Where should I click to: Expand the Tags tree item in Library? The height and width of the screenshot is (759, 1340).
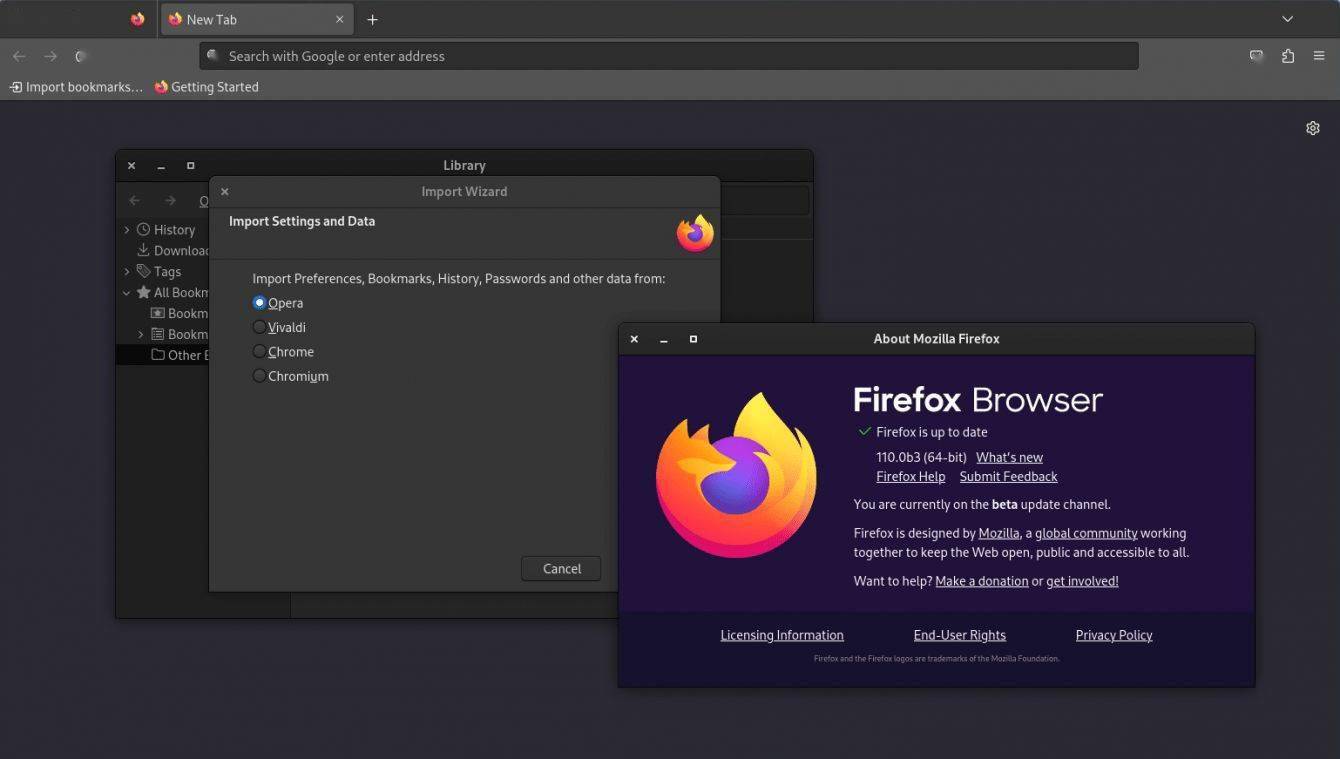(x=127, y=271)
